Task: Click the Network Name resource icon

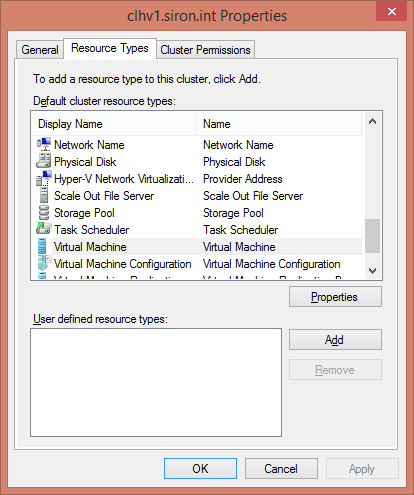Action: click(x=44, y=144)
